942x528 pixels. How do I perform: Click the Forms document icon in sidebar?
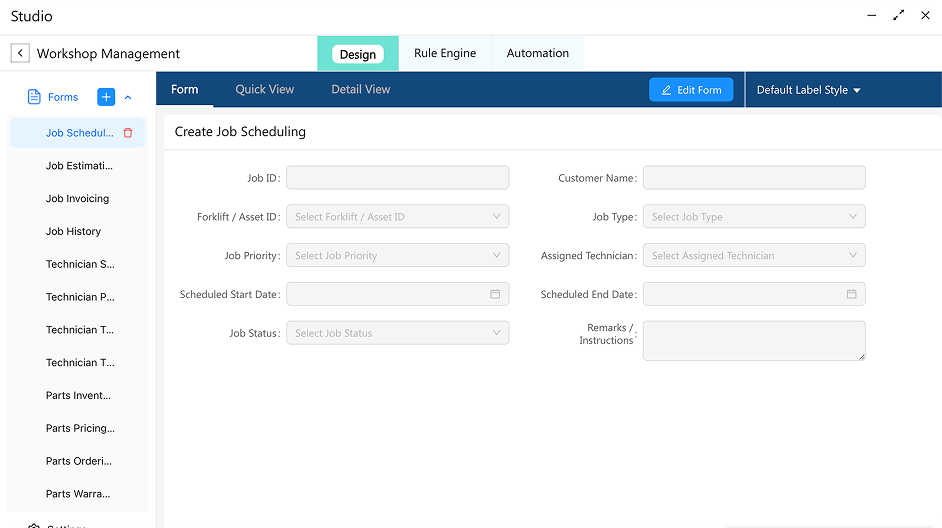pos(34,97)
